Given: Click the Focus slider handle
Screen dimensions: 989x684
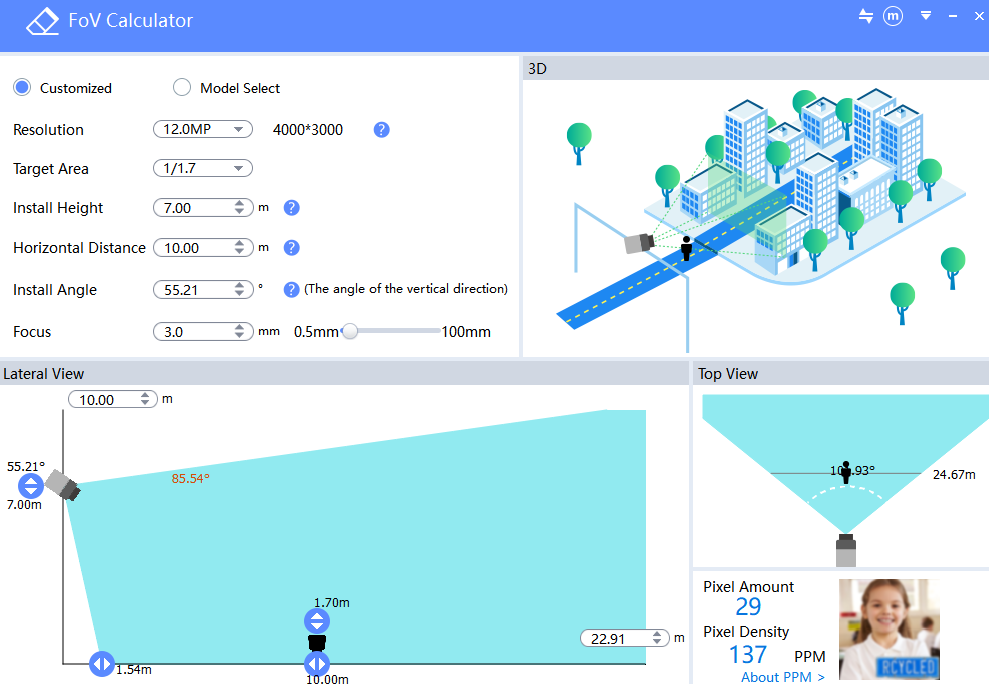Looking at the screenshot, I should coord(349,331).
